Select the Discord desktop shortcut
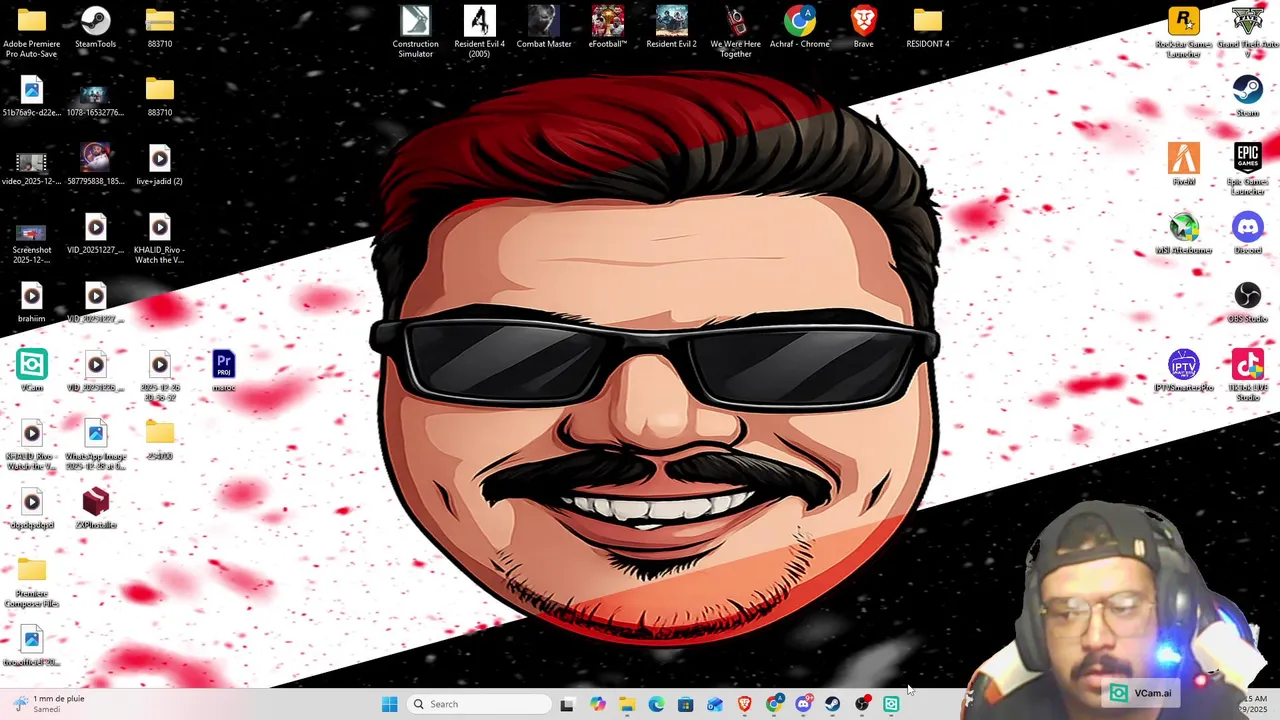The height and width of the screenshot is (720, 1280). pos(1248,233)
